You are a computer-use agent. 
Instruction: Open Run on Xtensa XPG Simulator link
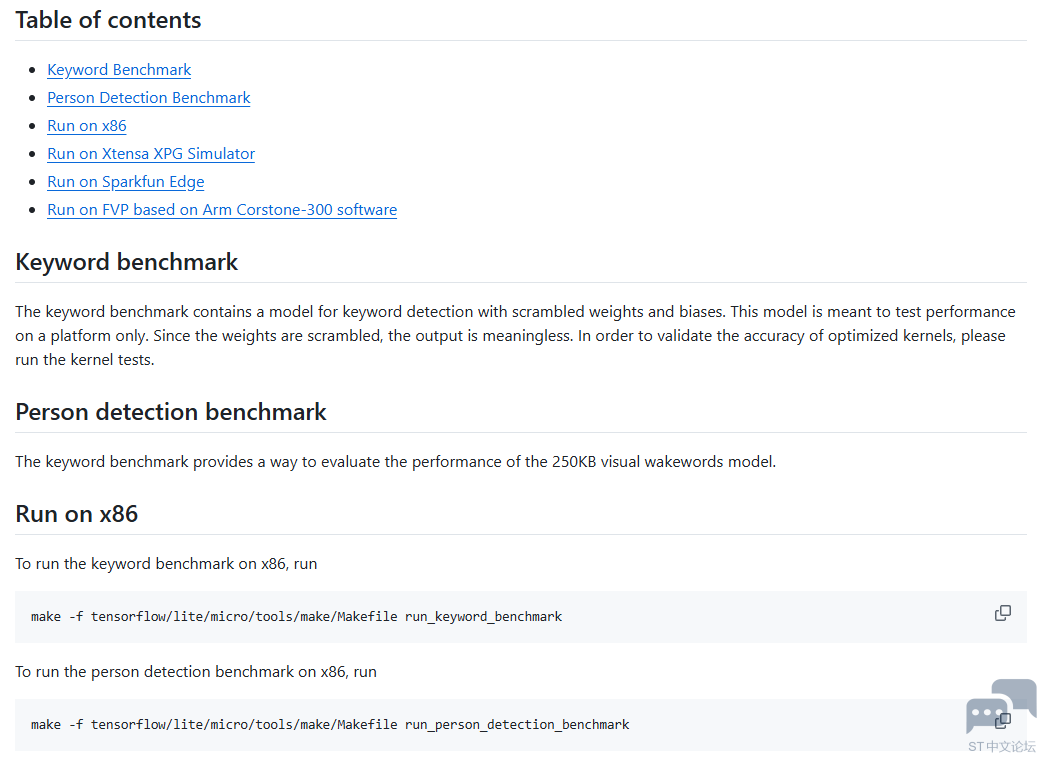[x=151, y=154]
